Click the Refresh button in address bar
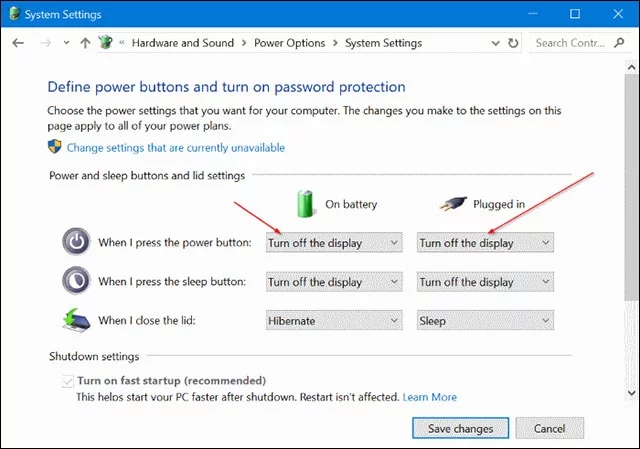This screenshot has height=449, width=640. (513, 44)
